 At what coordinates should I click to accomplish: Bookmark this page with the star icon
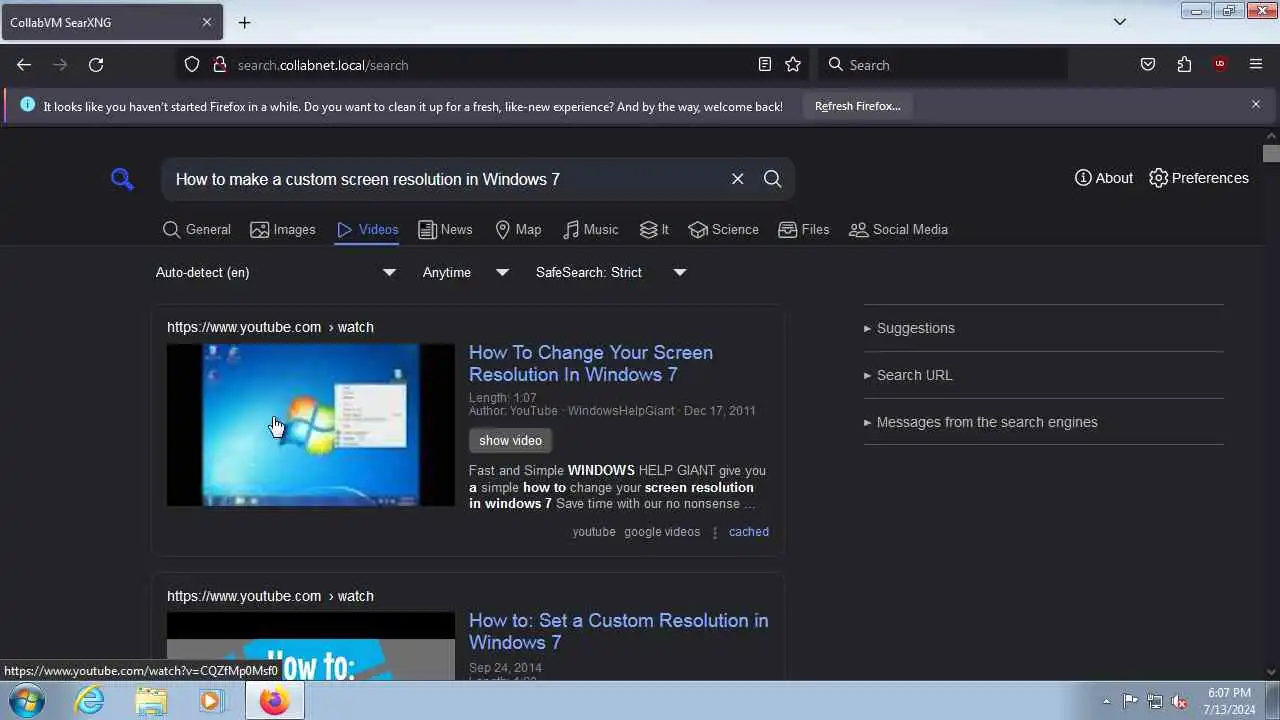(x=793, y=65)
